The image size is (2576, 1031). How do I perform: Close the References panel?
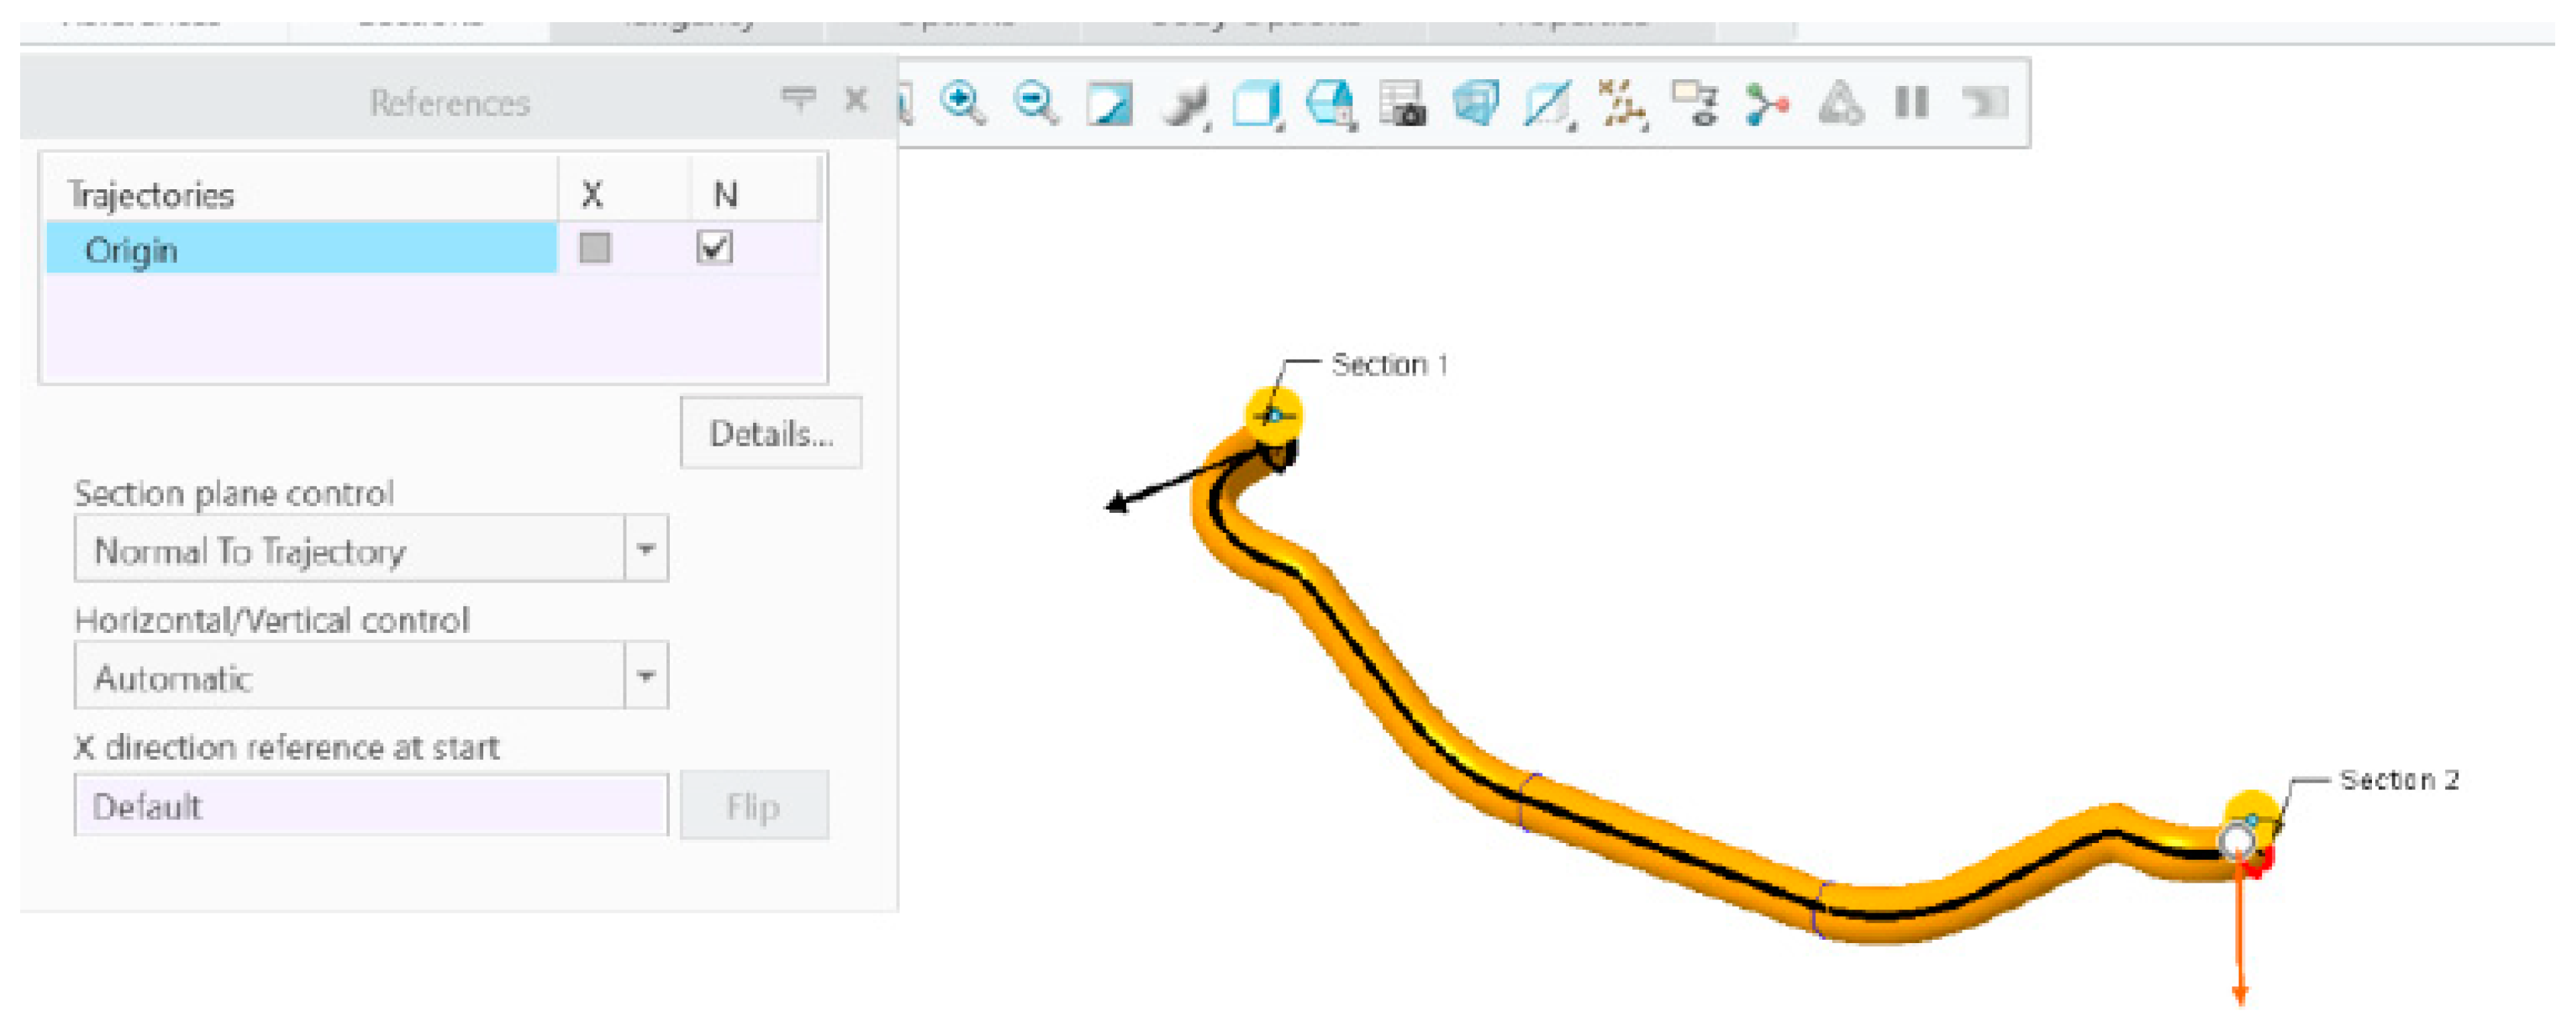(x=856, y=99)
